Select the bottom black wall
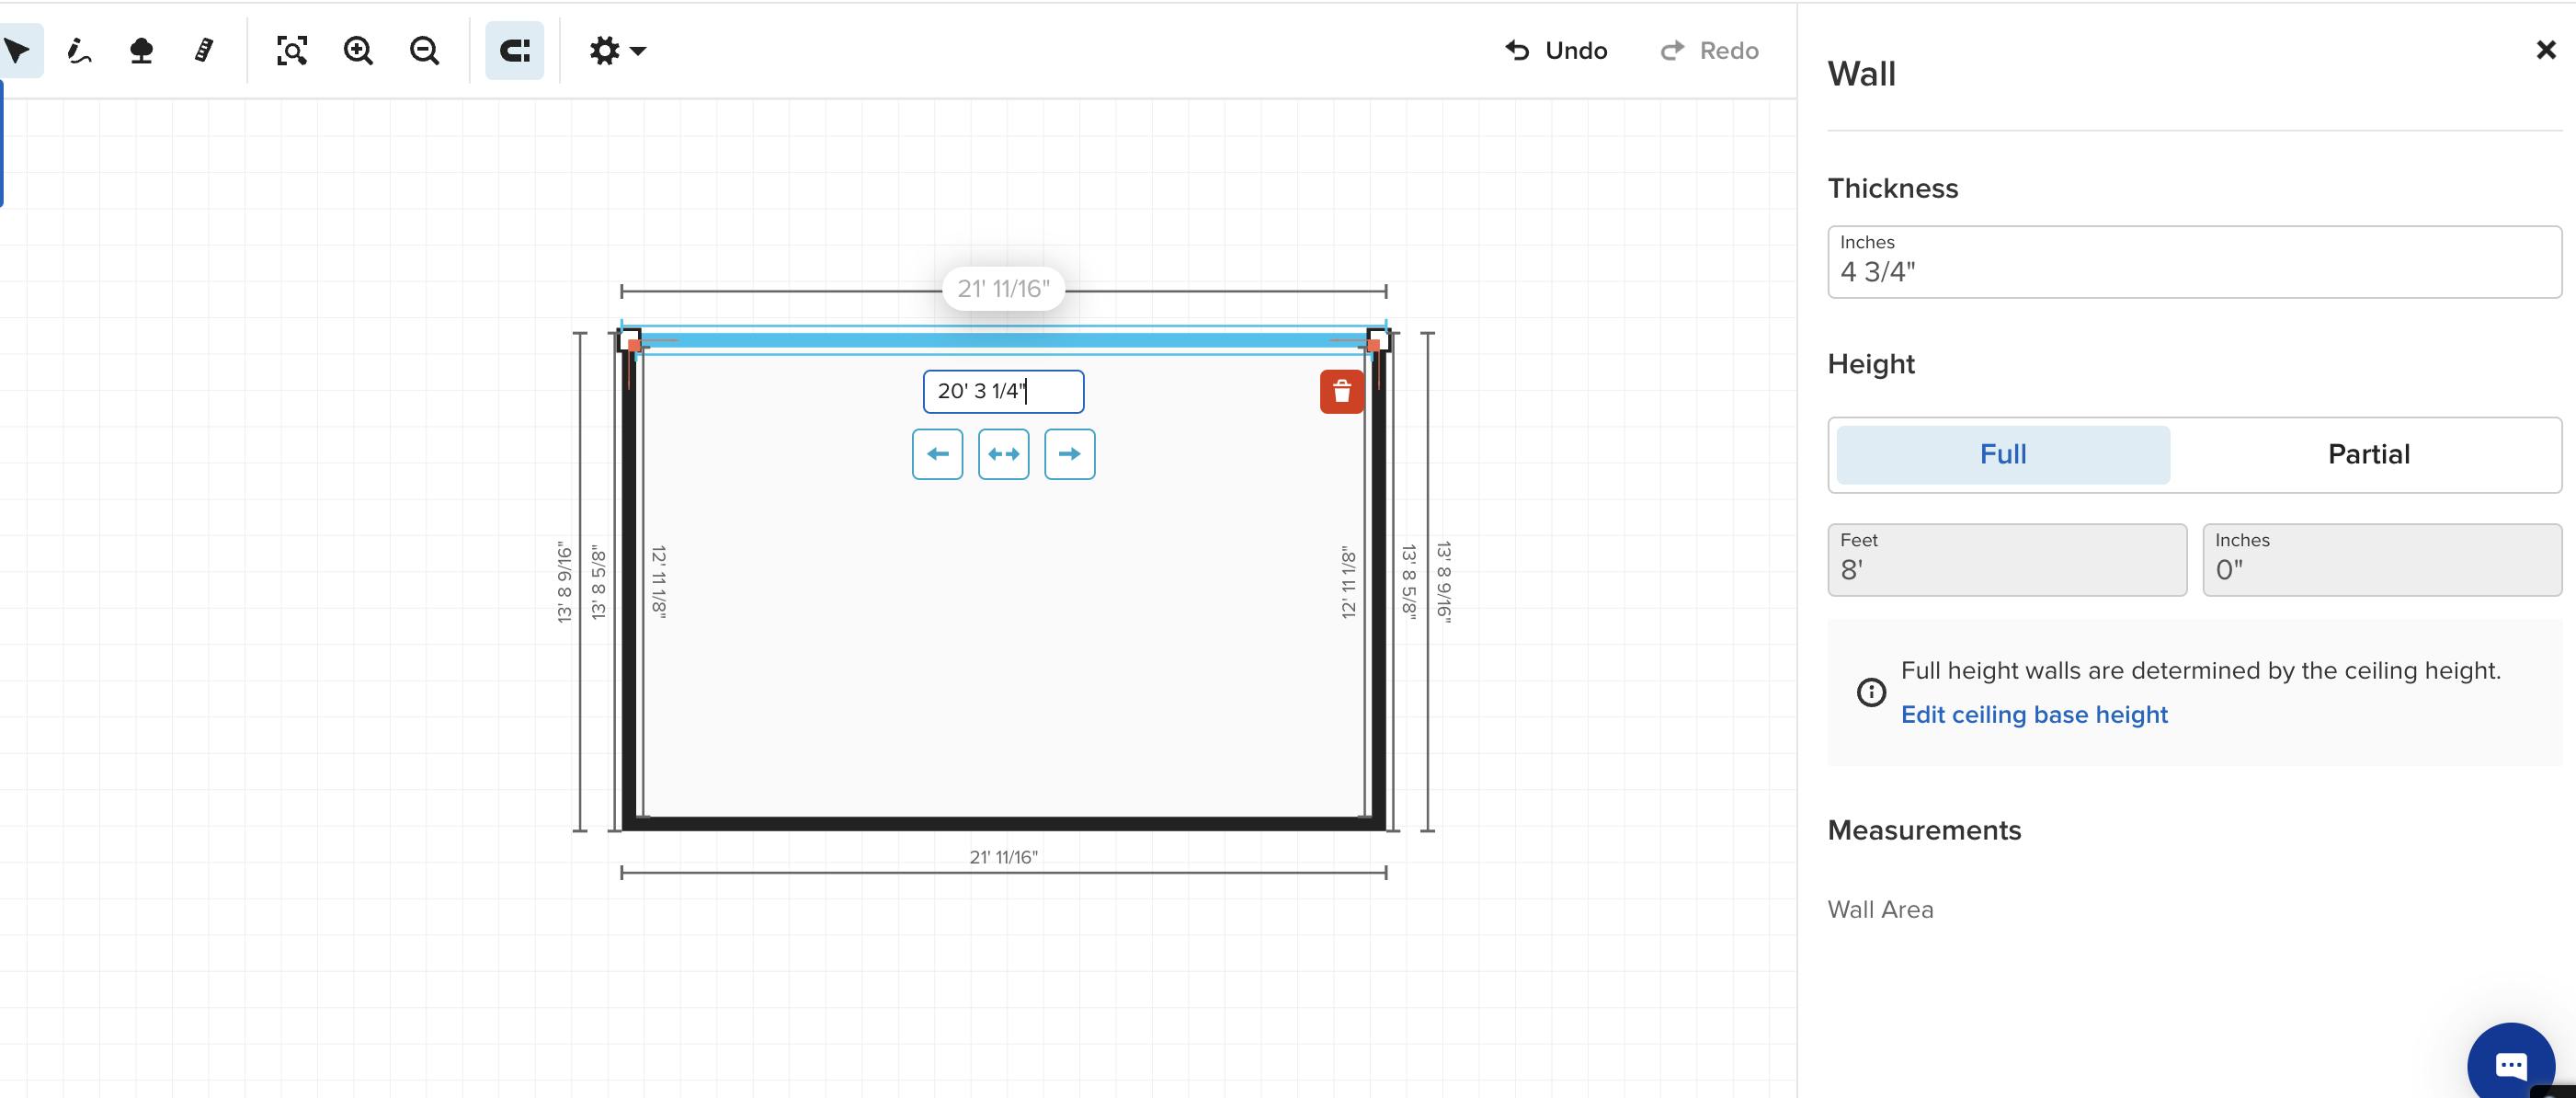Viewport: 2576px width, 1098px height. [1003, 823]
